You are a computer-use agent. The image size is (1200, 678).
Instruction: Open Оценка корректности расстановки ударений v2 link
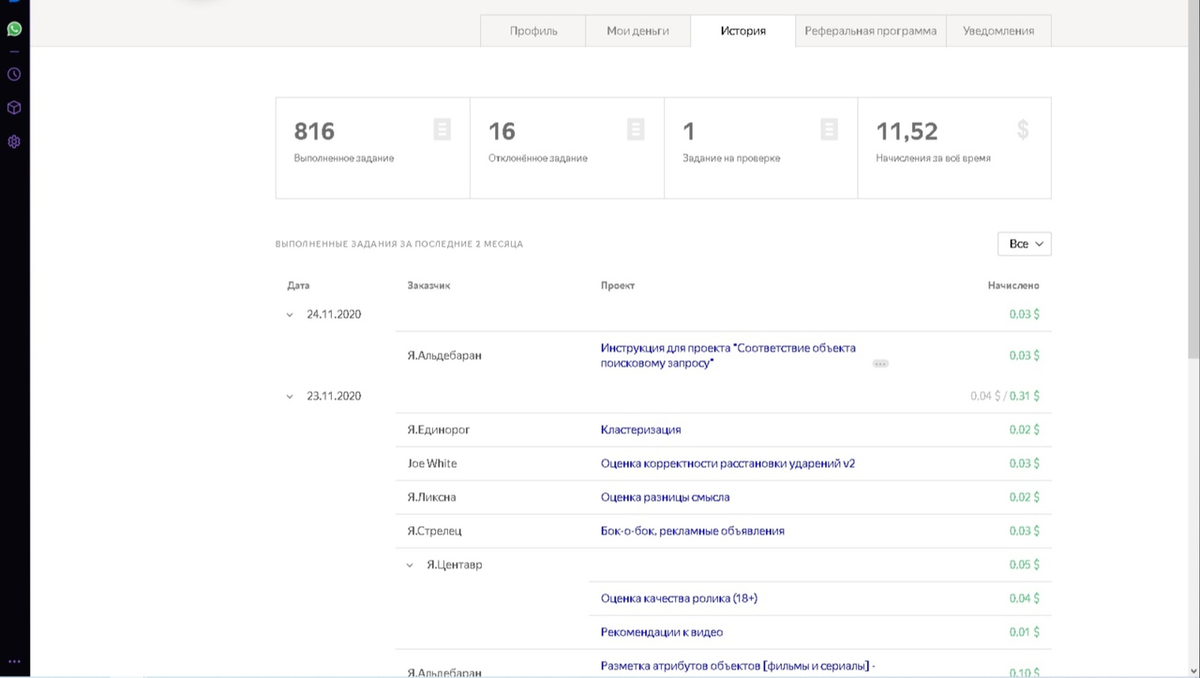pyautogui.click(x=728, y=464)
